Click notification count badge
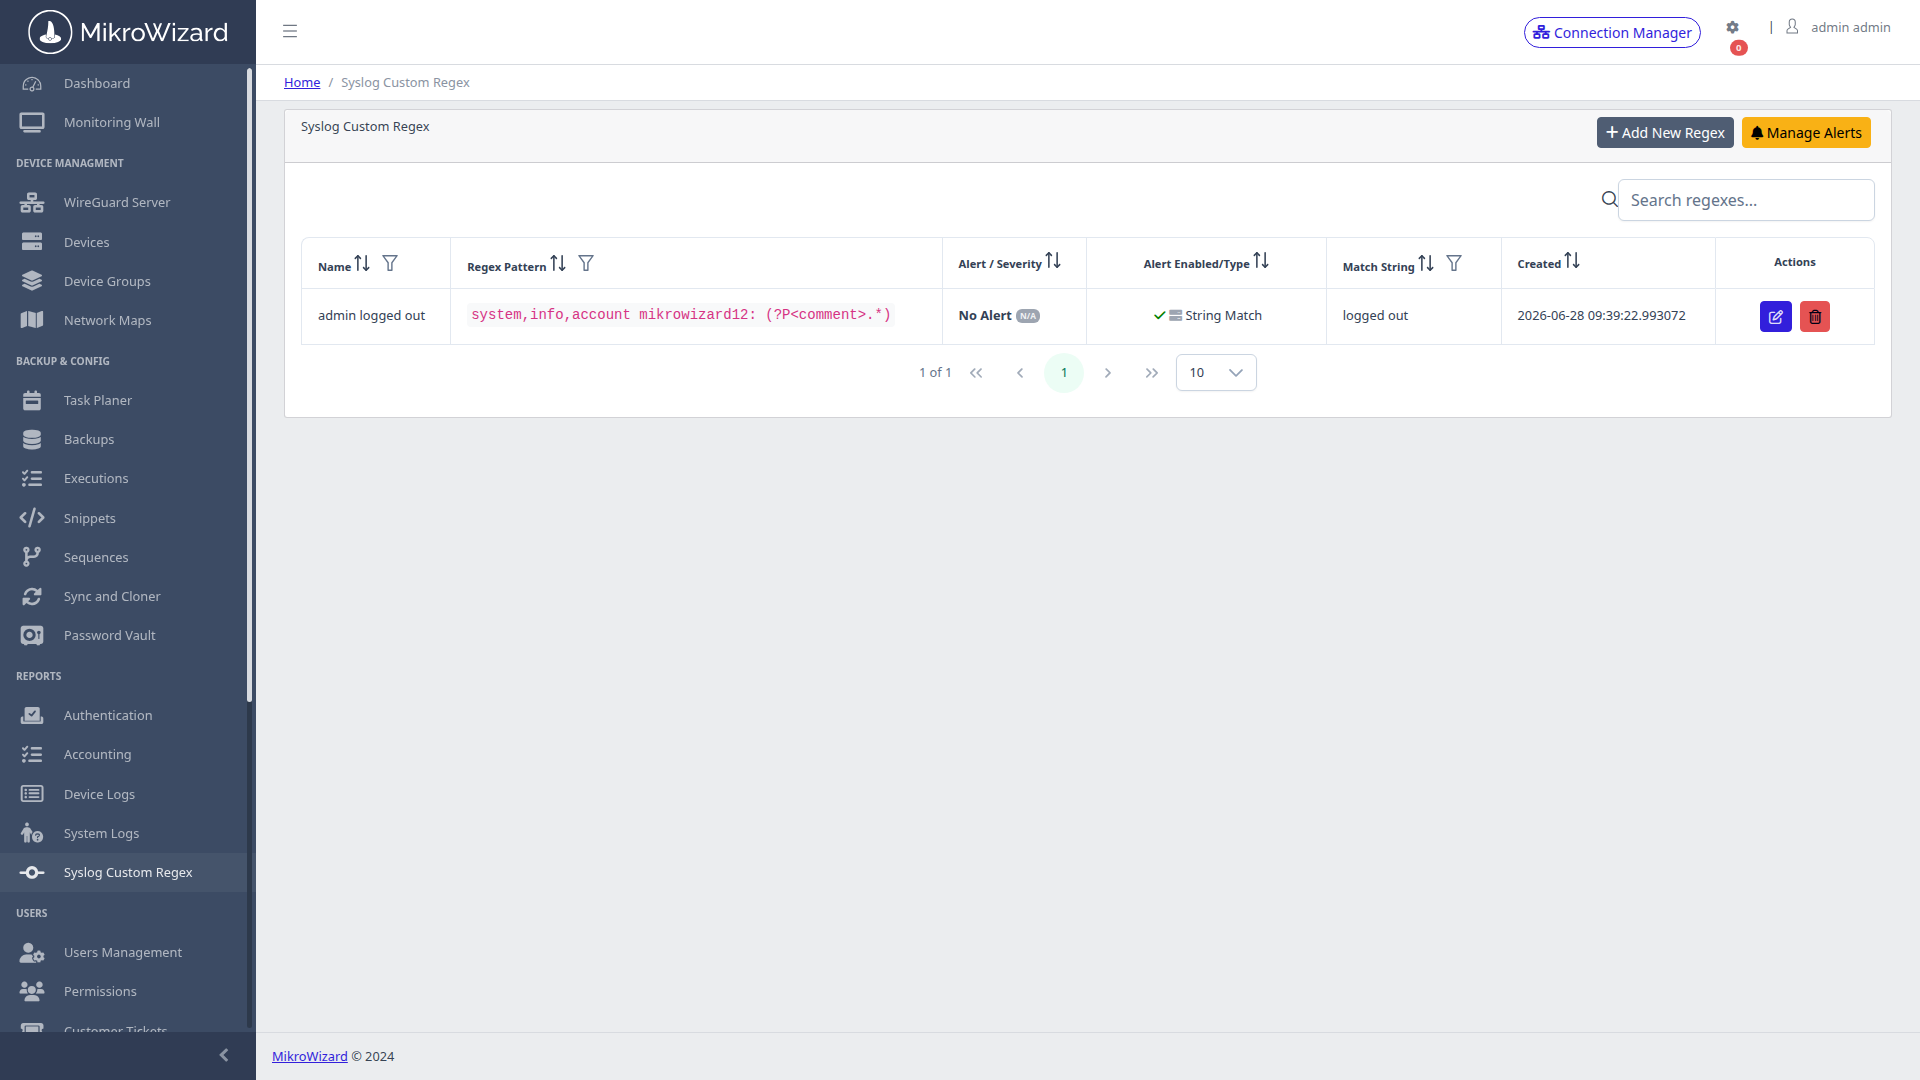The width and height of the screenshot is (1920, 1080). [1739, 48]
